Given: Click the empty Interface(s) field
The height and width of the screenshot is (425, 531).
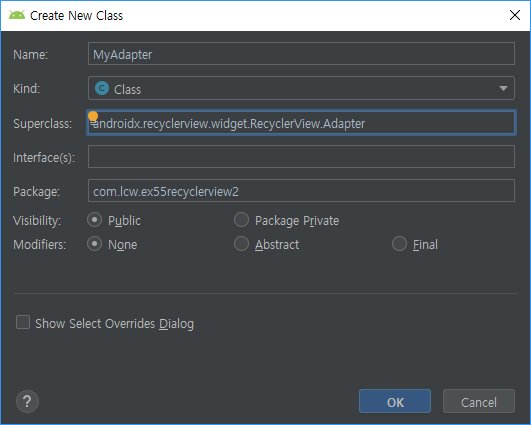Looking at the screenshot, I should 301,156.
